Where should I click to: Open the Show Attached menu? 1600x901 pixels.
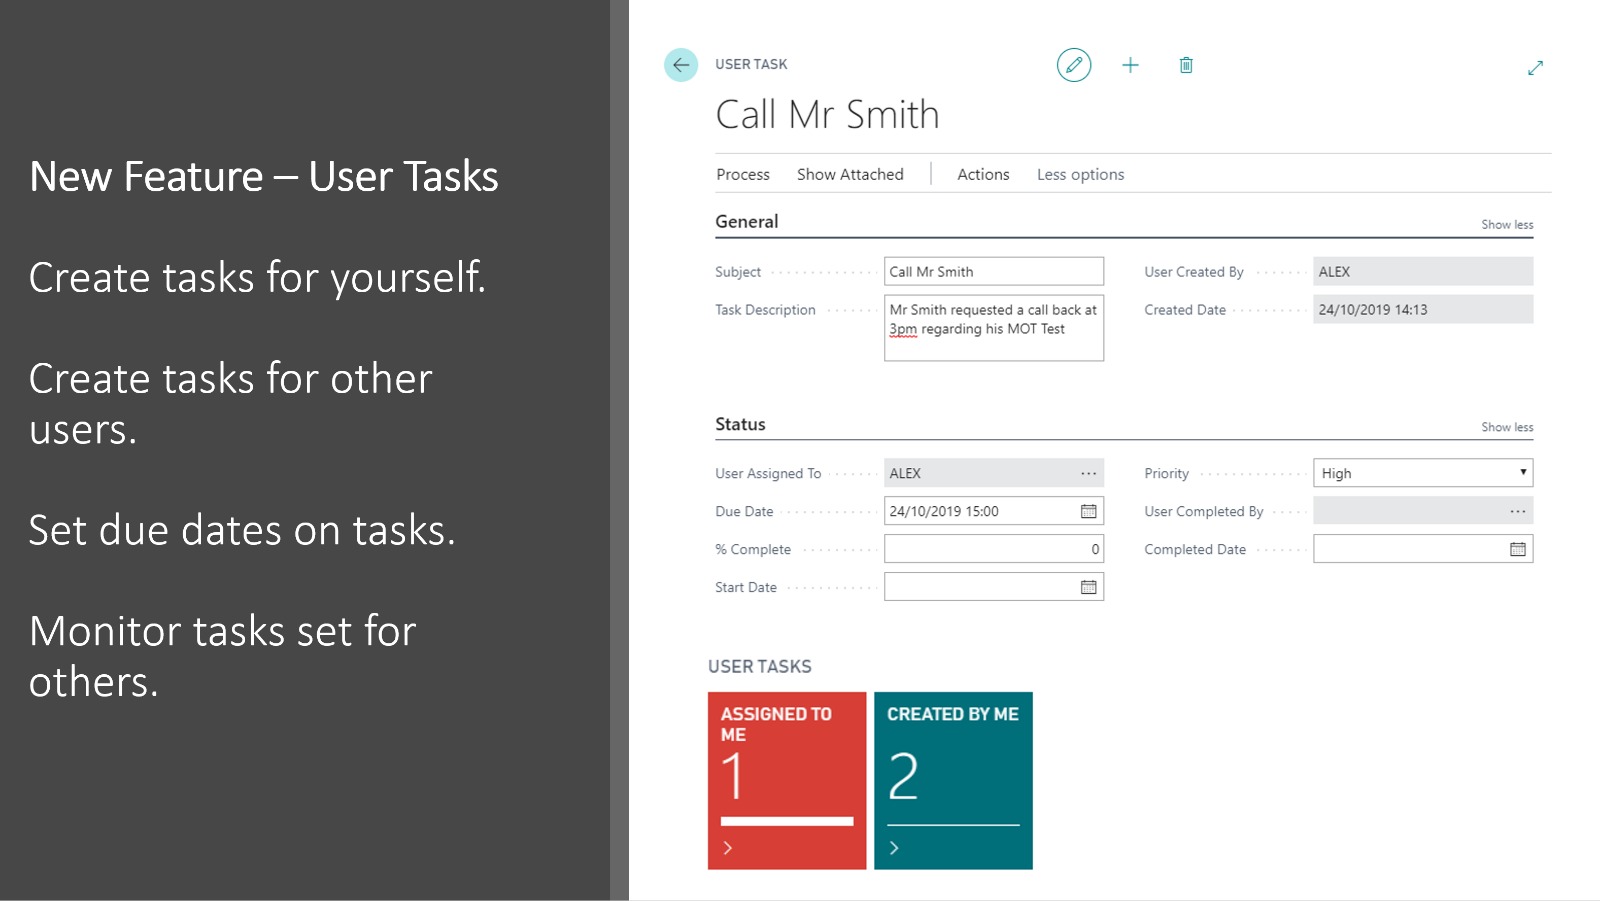850,174
